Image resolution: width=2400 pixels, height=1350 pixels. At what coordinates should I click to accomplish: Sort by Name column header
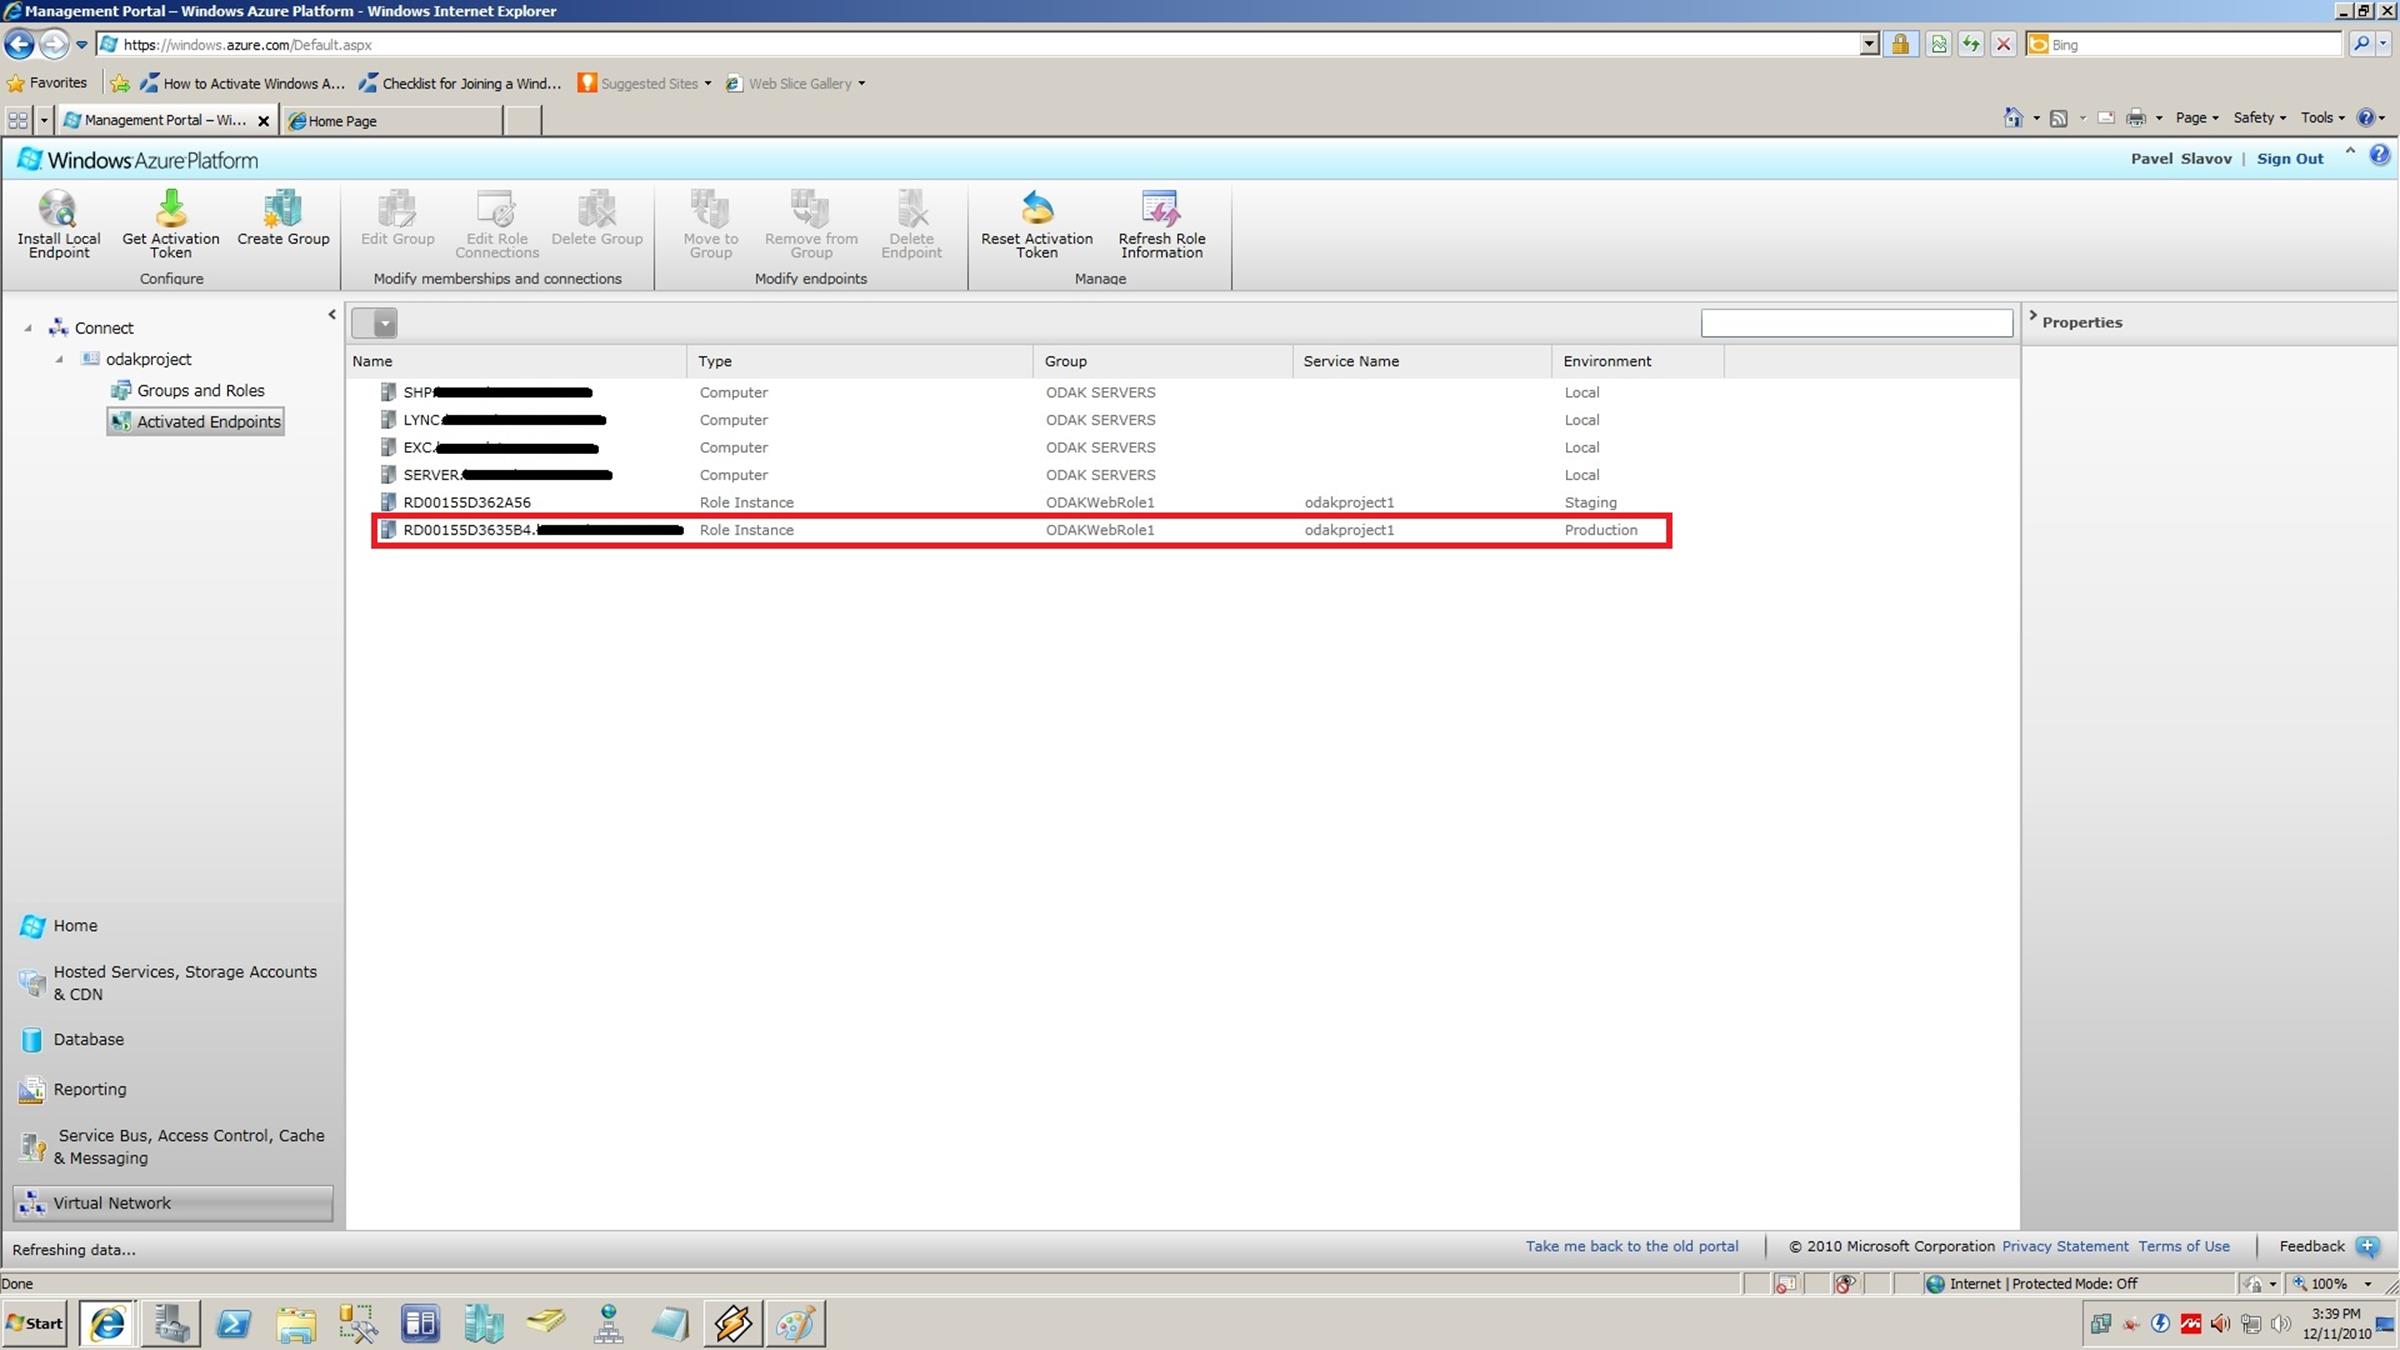point(516,361)
